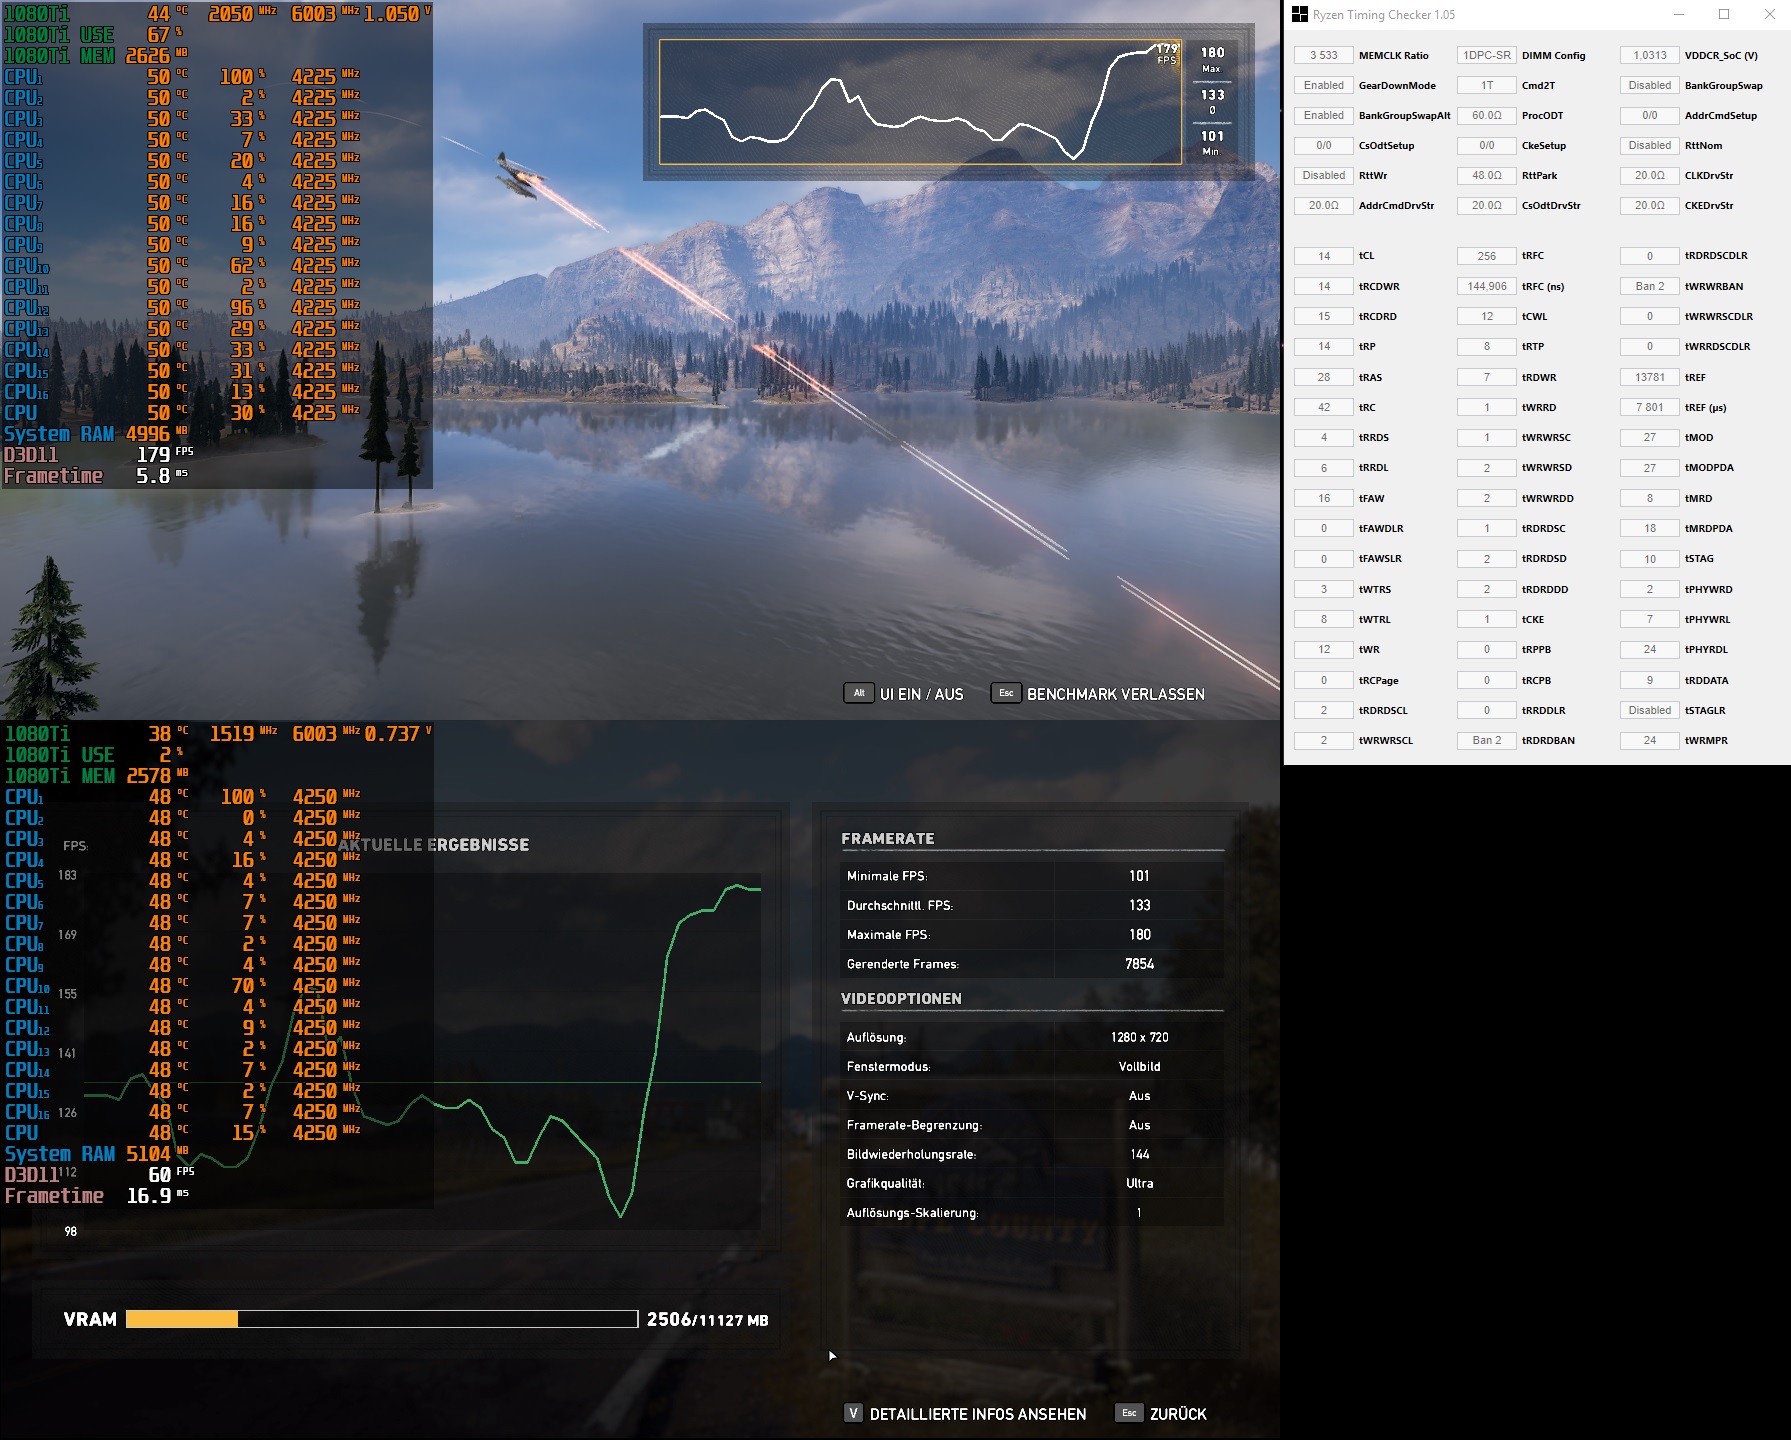The image size is (1791, 1440).
Task: Click the Frametime 16.9 ms overlay reading
Action: tap(96, 1196)
